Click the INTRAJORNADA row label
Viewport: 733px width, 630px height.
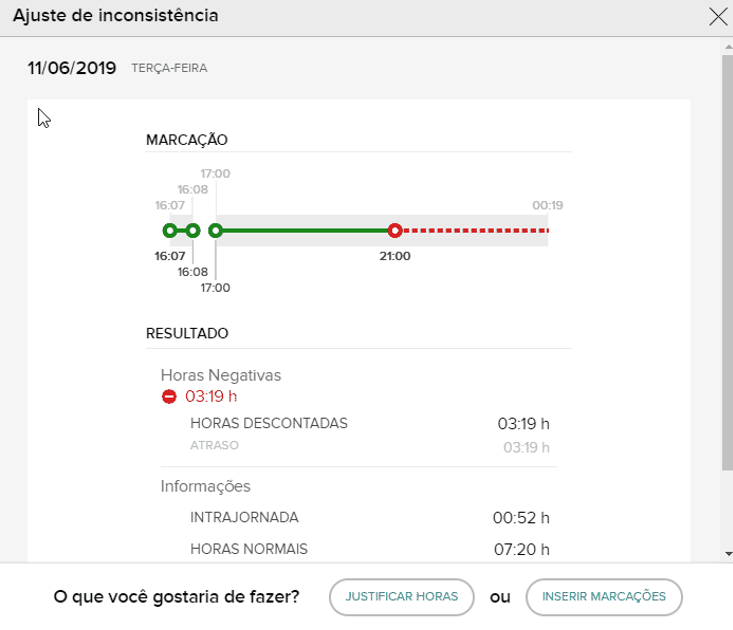(244, 517)
